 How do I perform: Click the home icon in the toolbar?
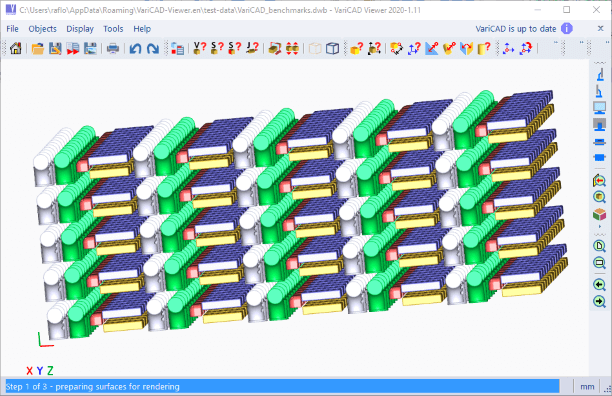coord(16,48)
